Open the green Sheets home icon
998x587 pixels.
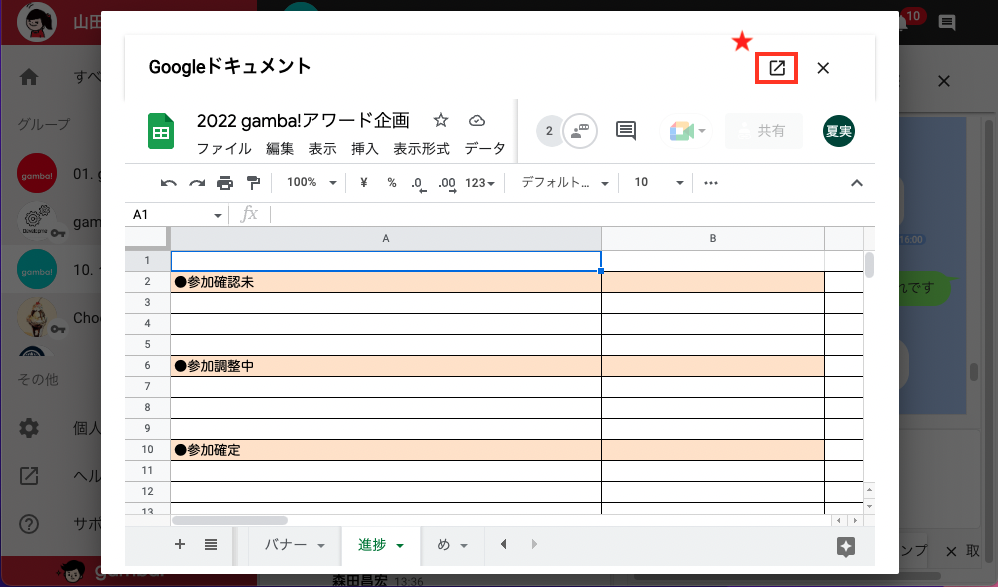(x=161, y=131)
